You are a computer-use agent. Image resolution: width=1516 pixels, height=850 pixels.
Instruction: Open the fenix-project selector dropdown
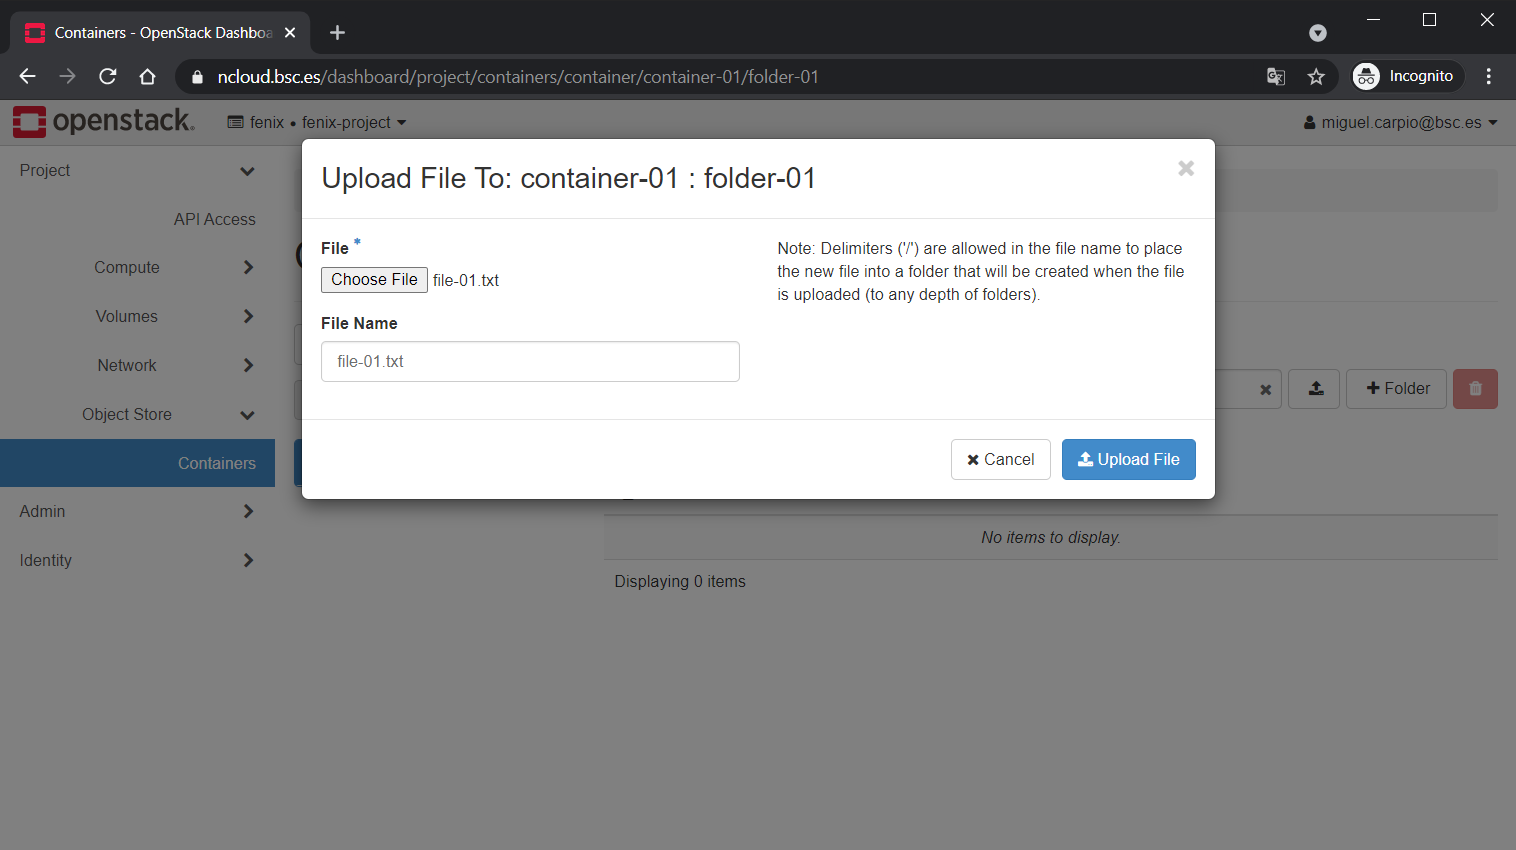pyautogui.click(x=317, y=122)
